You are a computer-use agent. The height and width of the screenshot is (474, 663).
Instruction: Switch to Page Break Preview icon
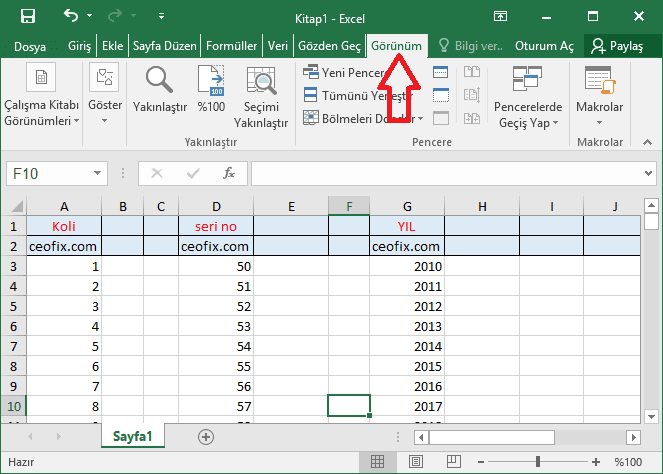pos(453,462)
